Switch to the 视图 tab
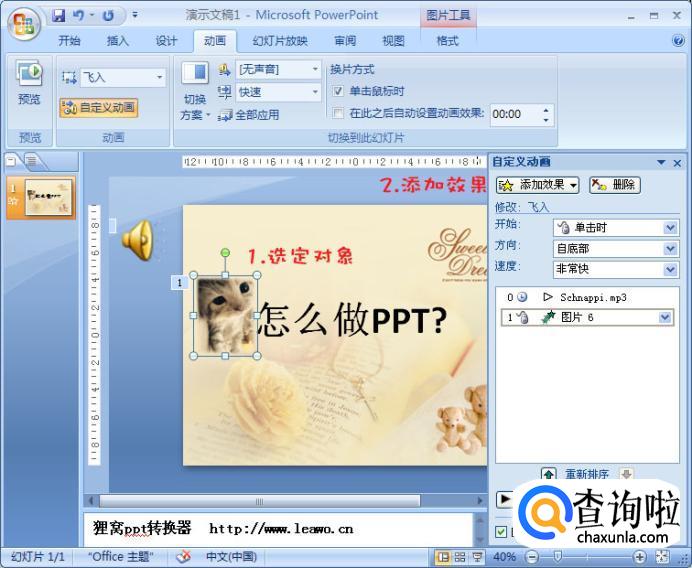Viewport: 692px width, 568px height. [x=393, y=41]
